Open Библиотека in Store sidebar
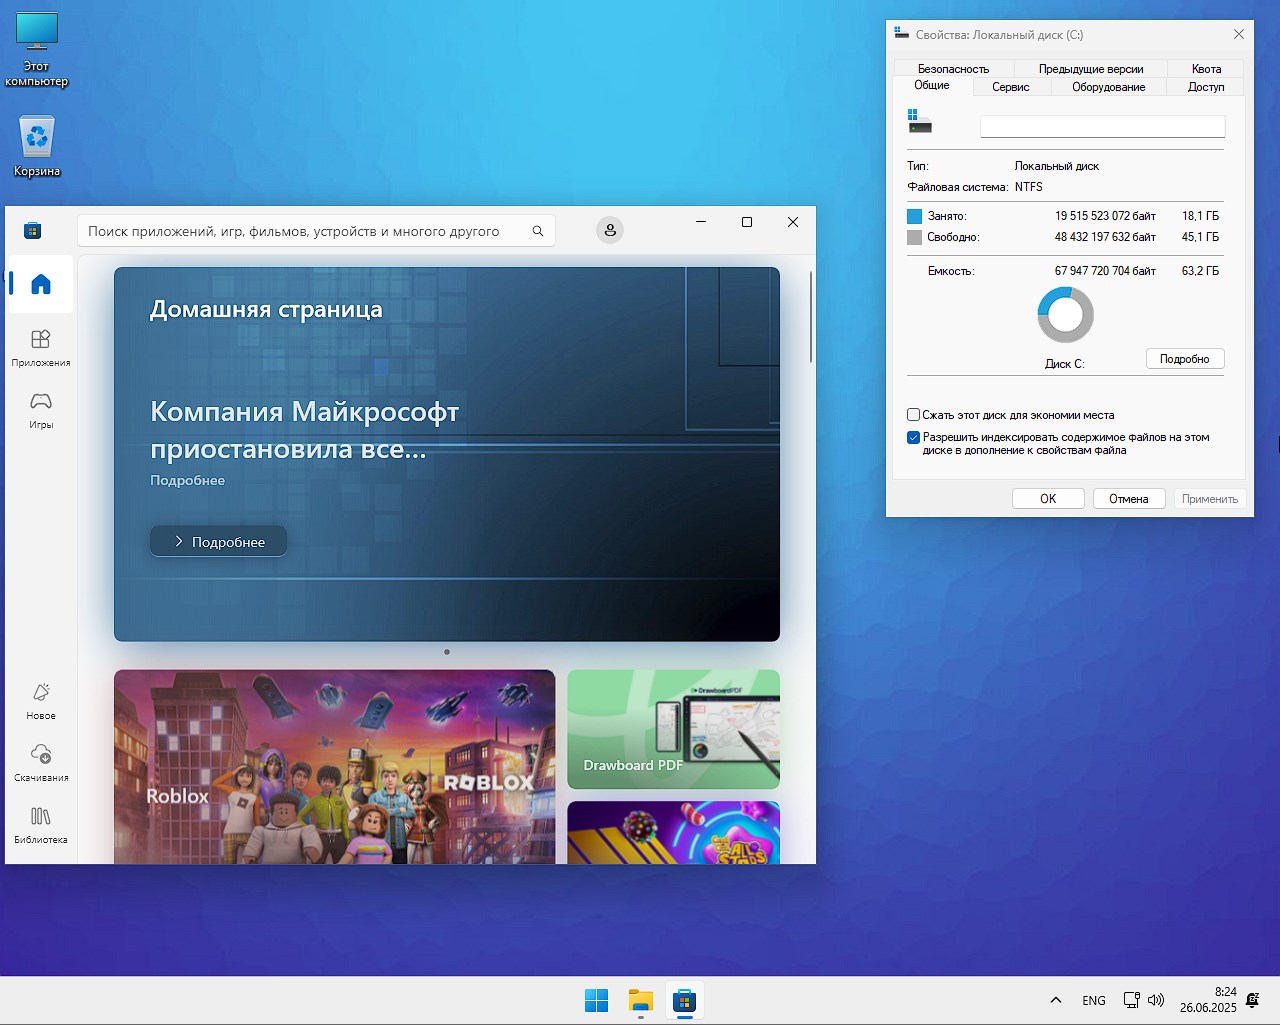This screenshot has height=1025, width=1280. [x=41, y=824]
